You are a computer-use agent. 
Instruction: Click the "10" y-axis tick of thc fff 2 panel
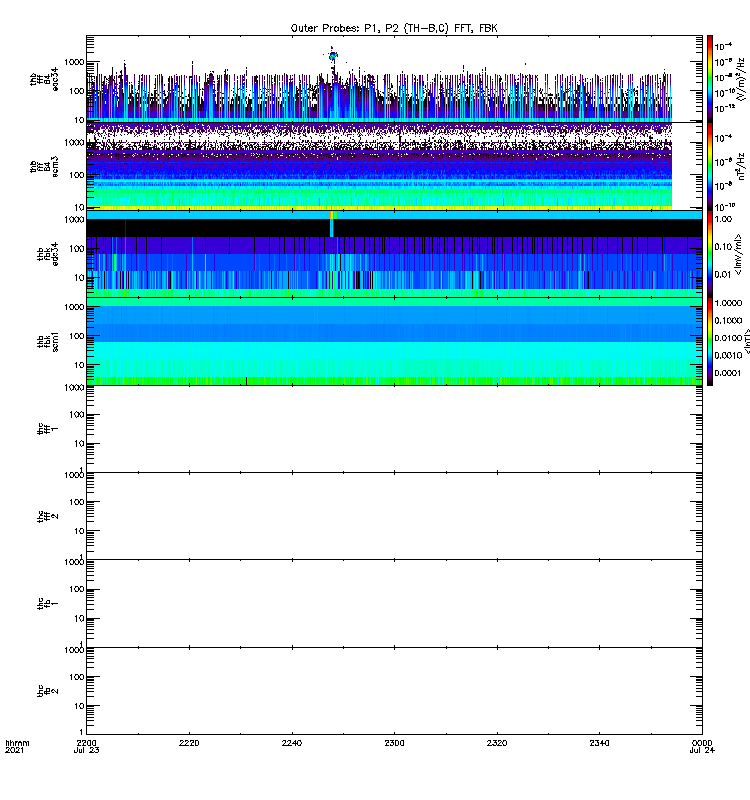click(79, 531)
